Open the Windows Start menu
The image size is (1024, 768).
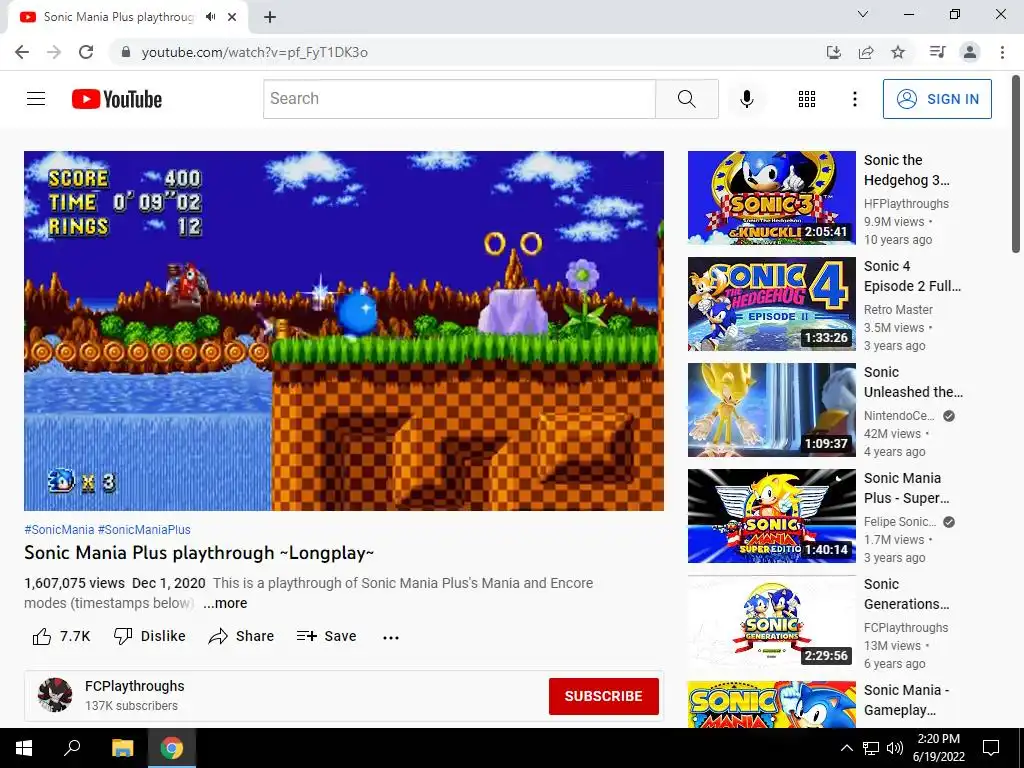pos(24,748)
